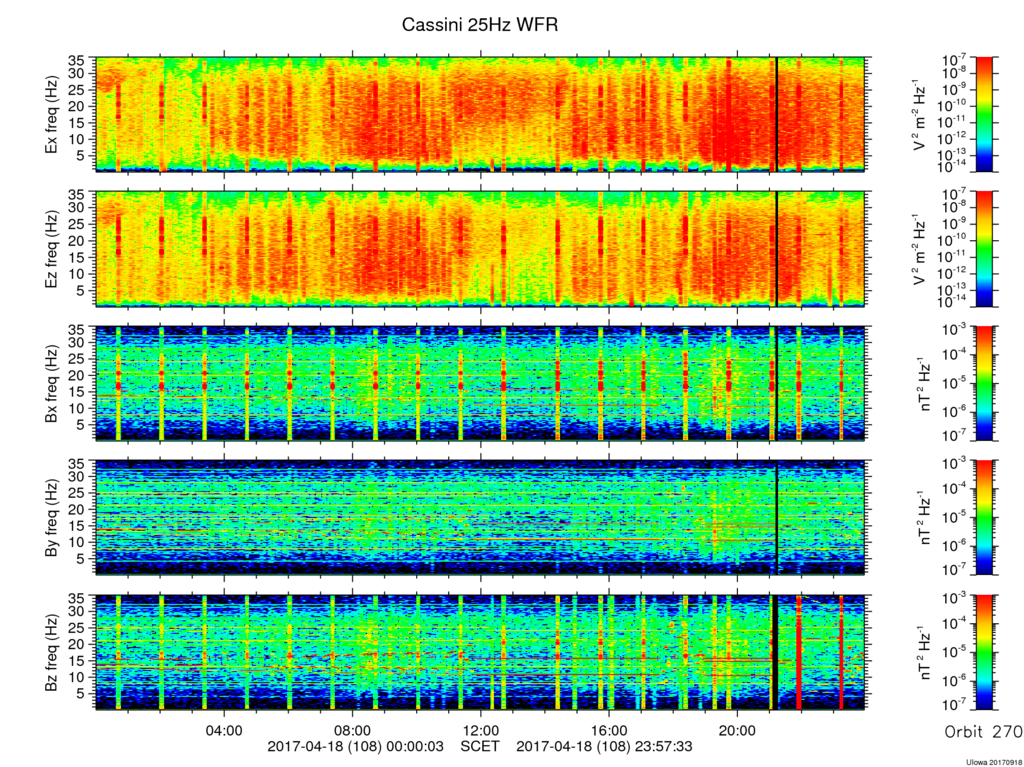
Task: Click the end time "2017-04-18 (108) 23:57:33"
Action: pyautogui.click(x=605, y=746)
